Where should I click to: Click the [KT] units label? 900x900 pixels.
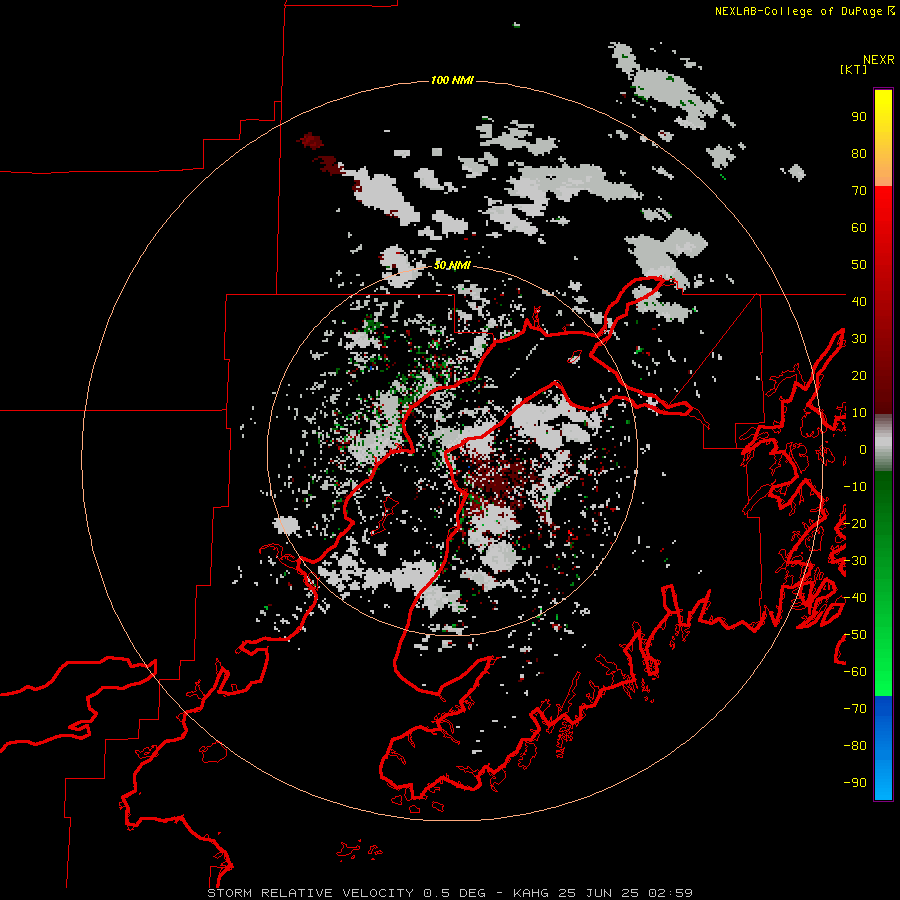click(x=854, y=69)
